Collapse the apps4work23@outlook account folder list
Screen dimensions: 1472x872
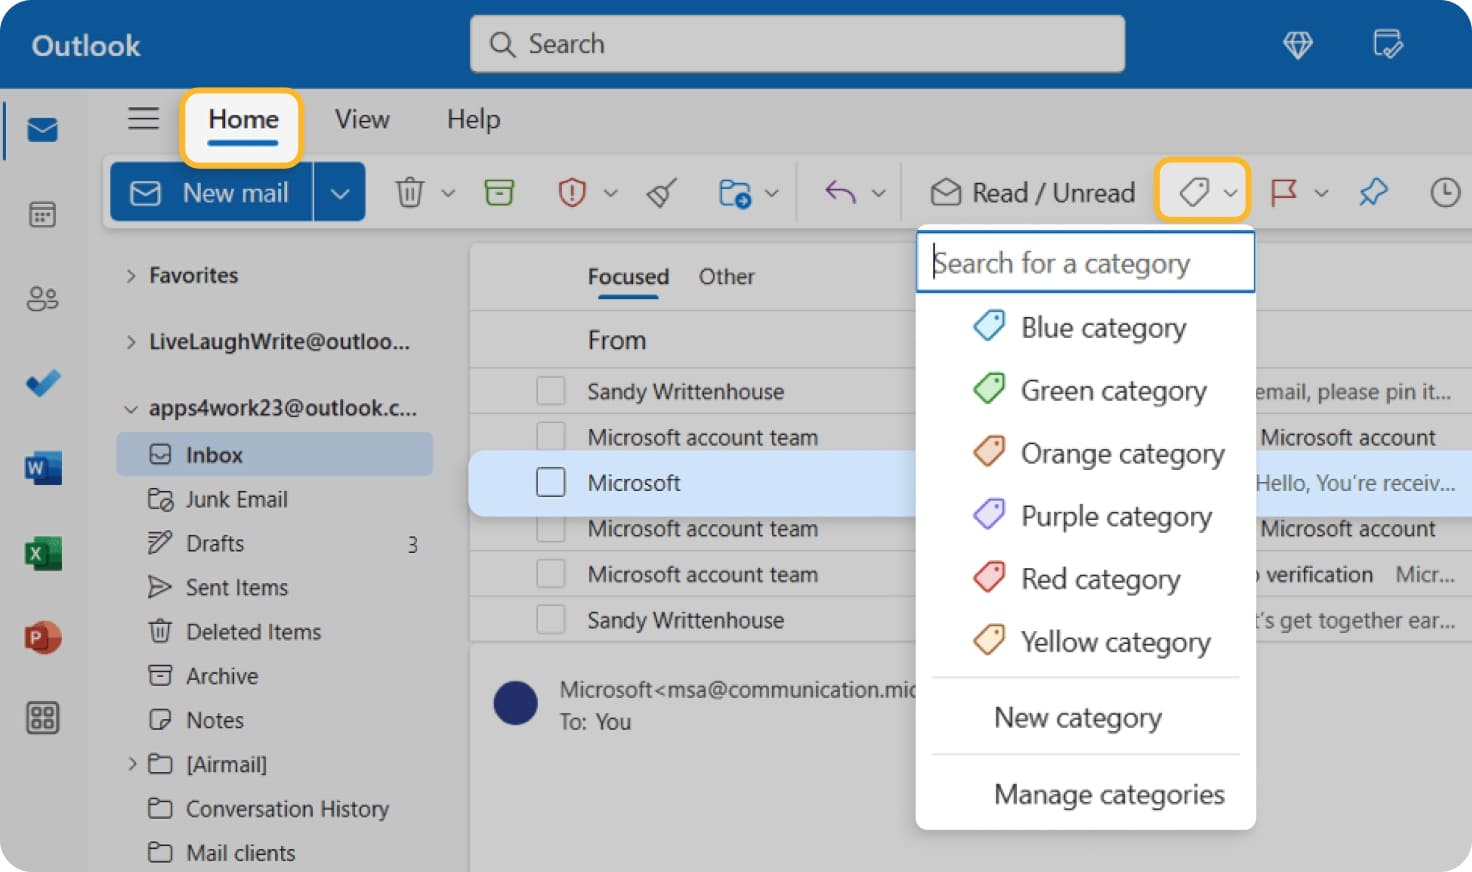pos(131,408)
